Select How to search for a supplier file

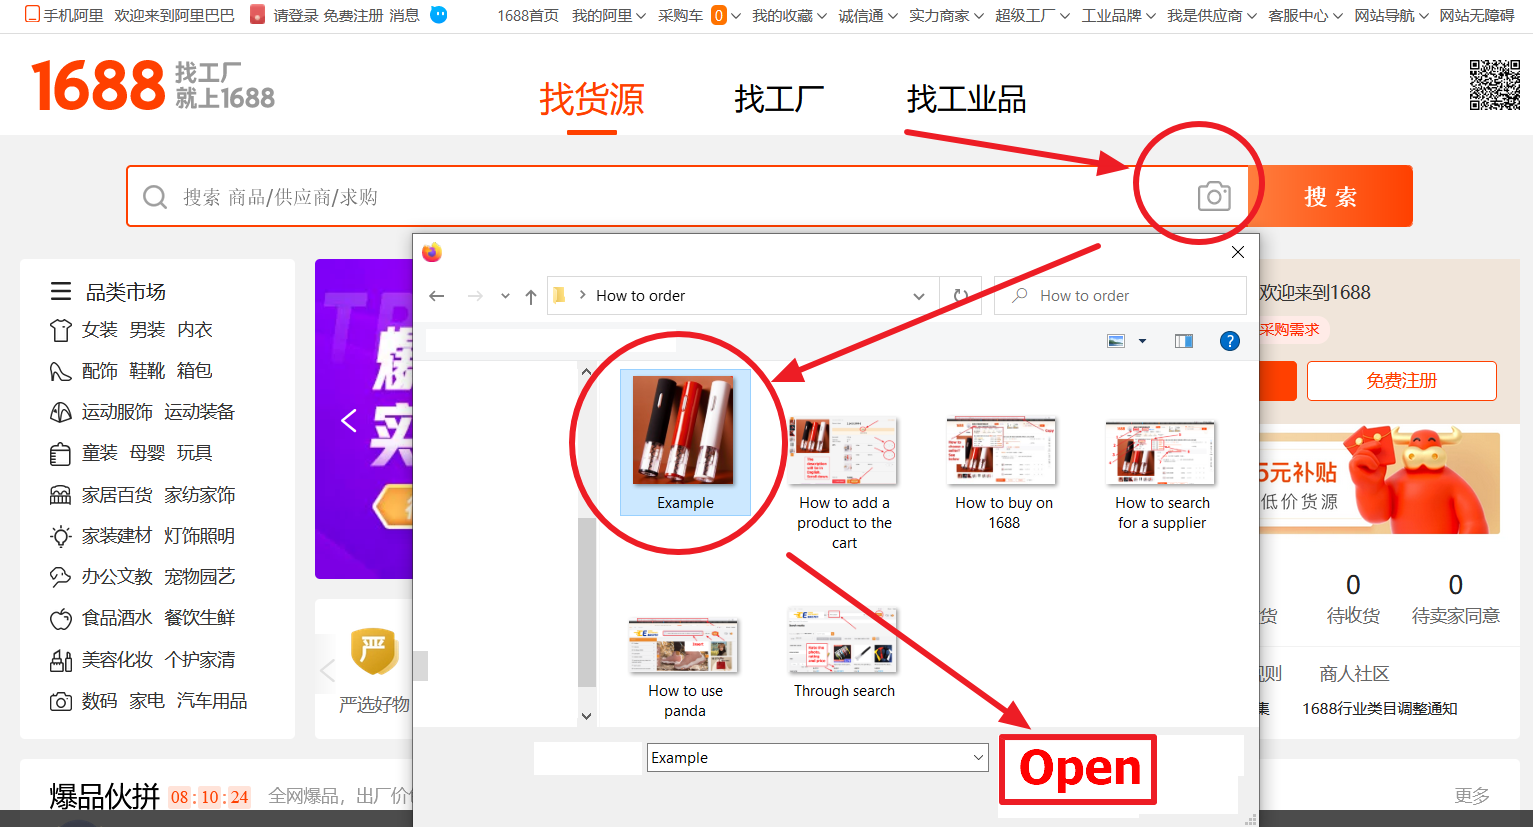tap(1162, 474)
